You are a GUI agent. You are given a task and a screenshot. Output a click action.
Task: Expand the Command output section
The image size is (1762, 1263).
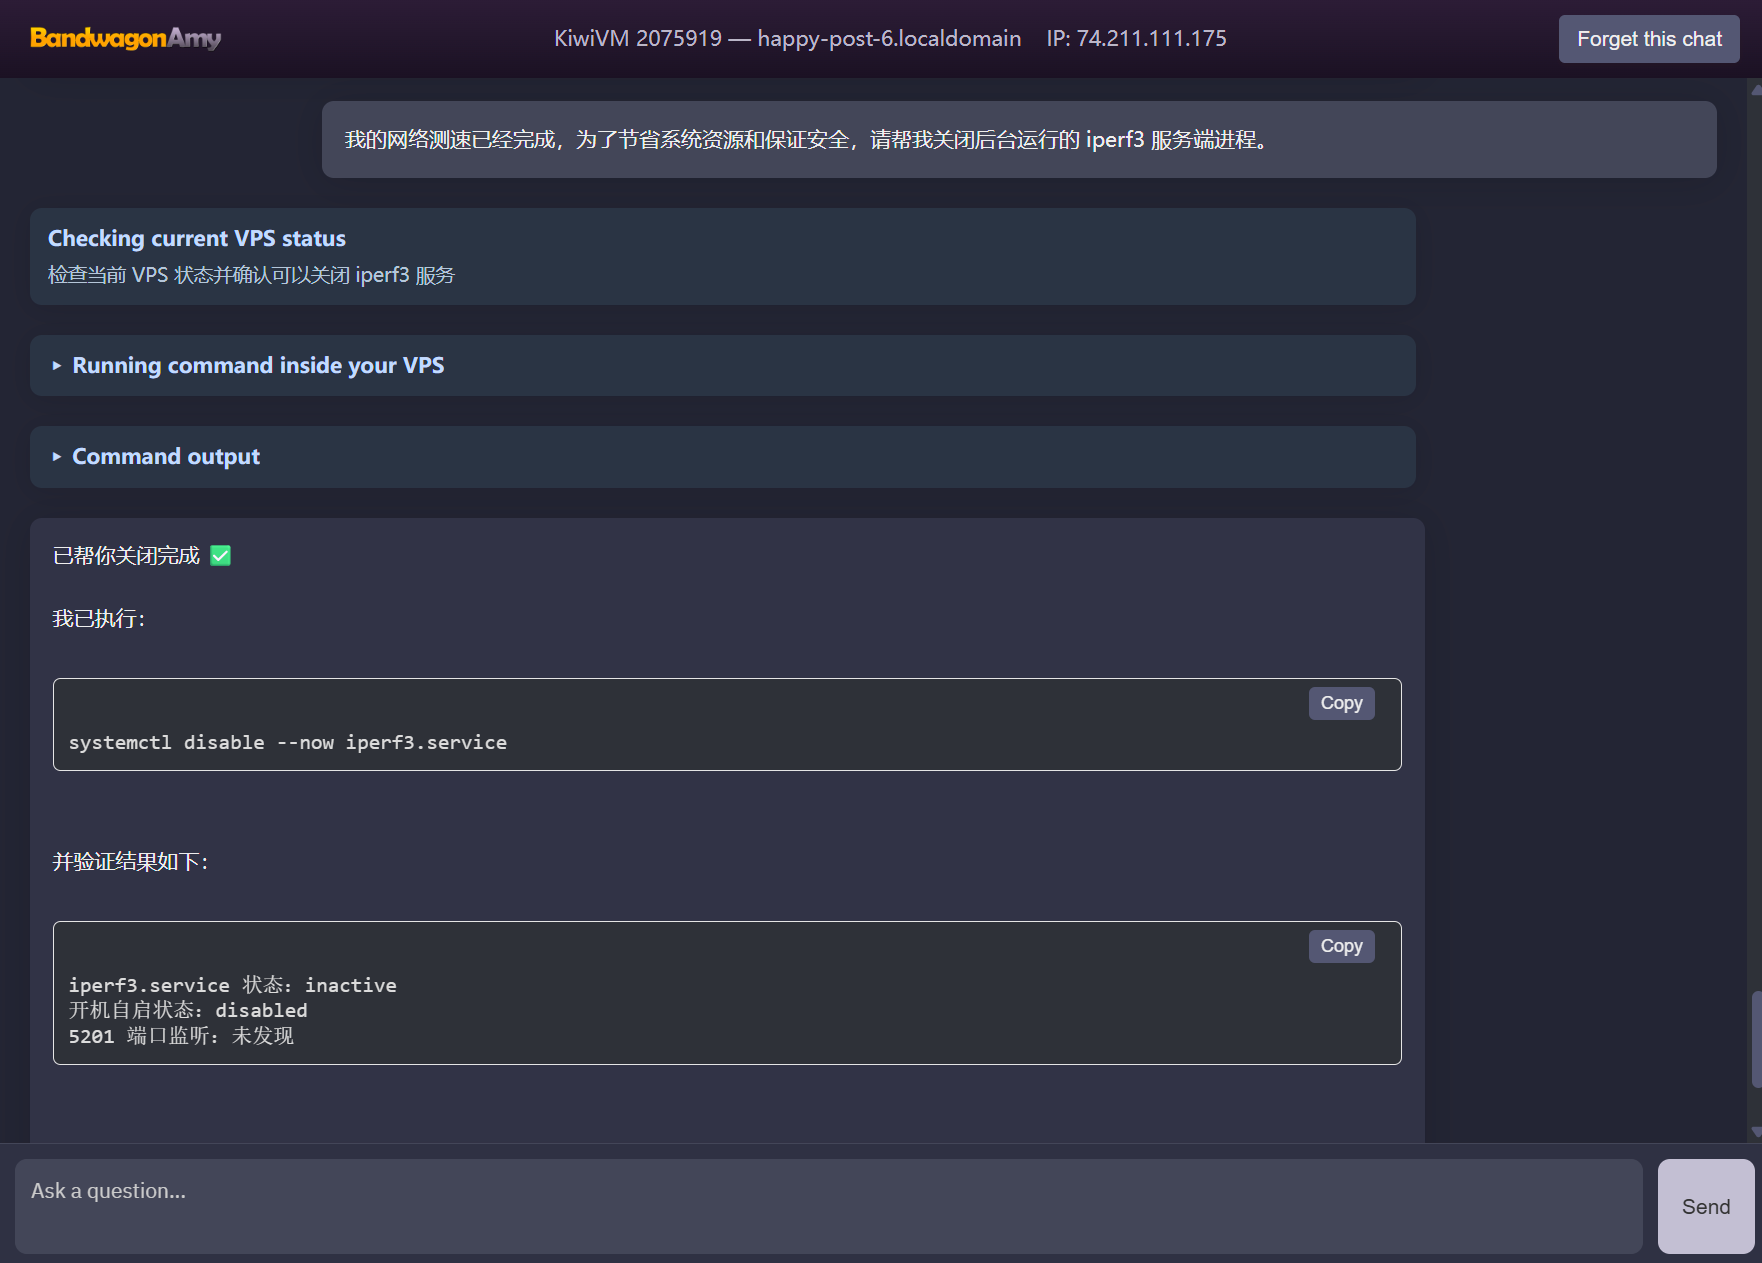tap(722, 457)
